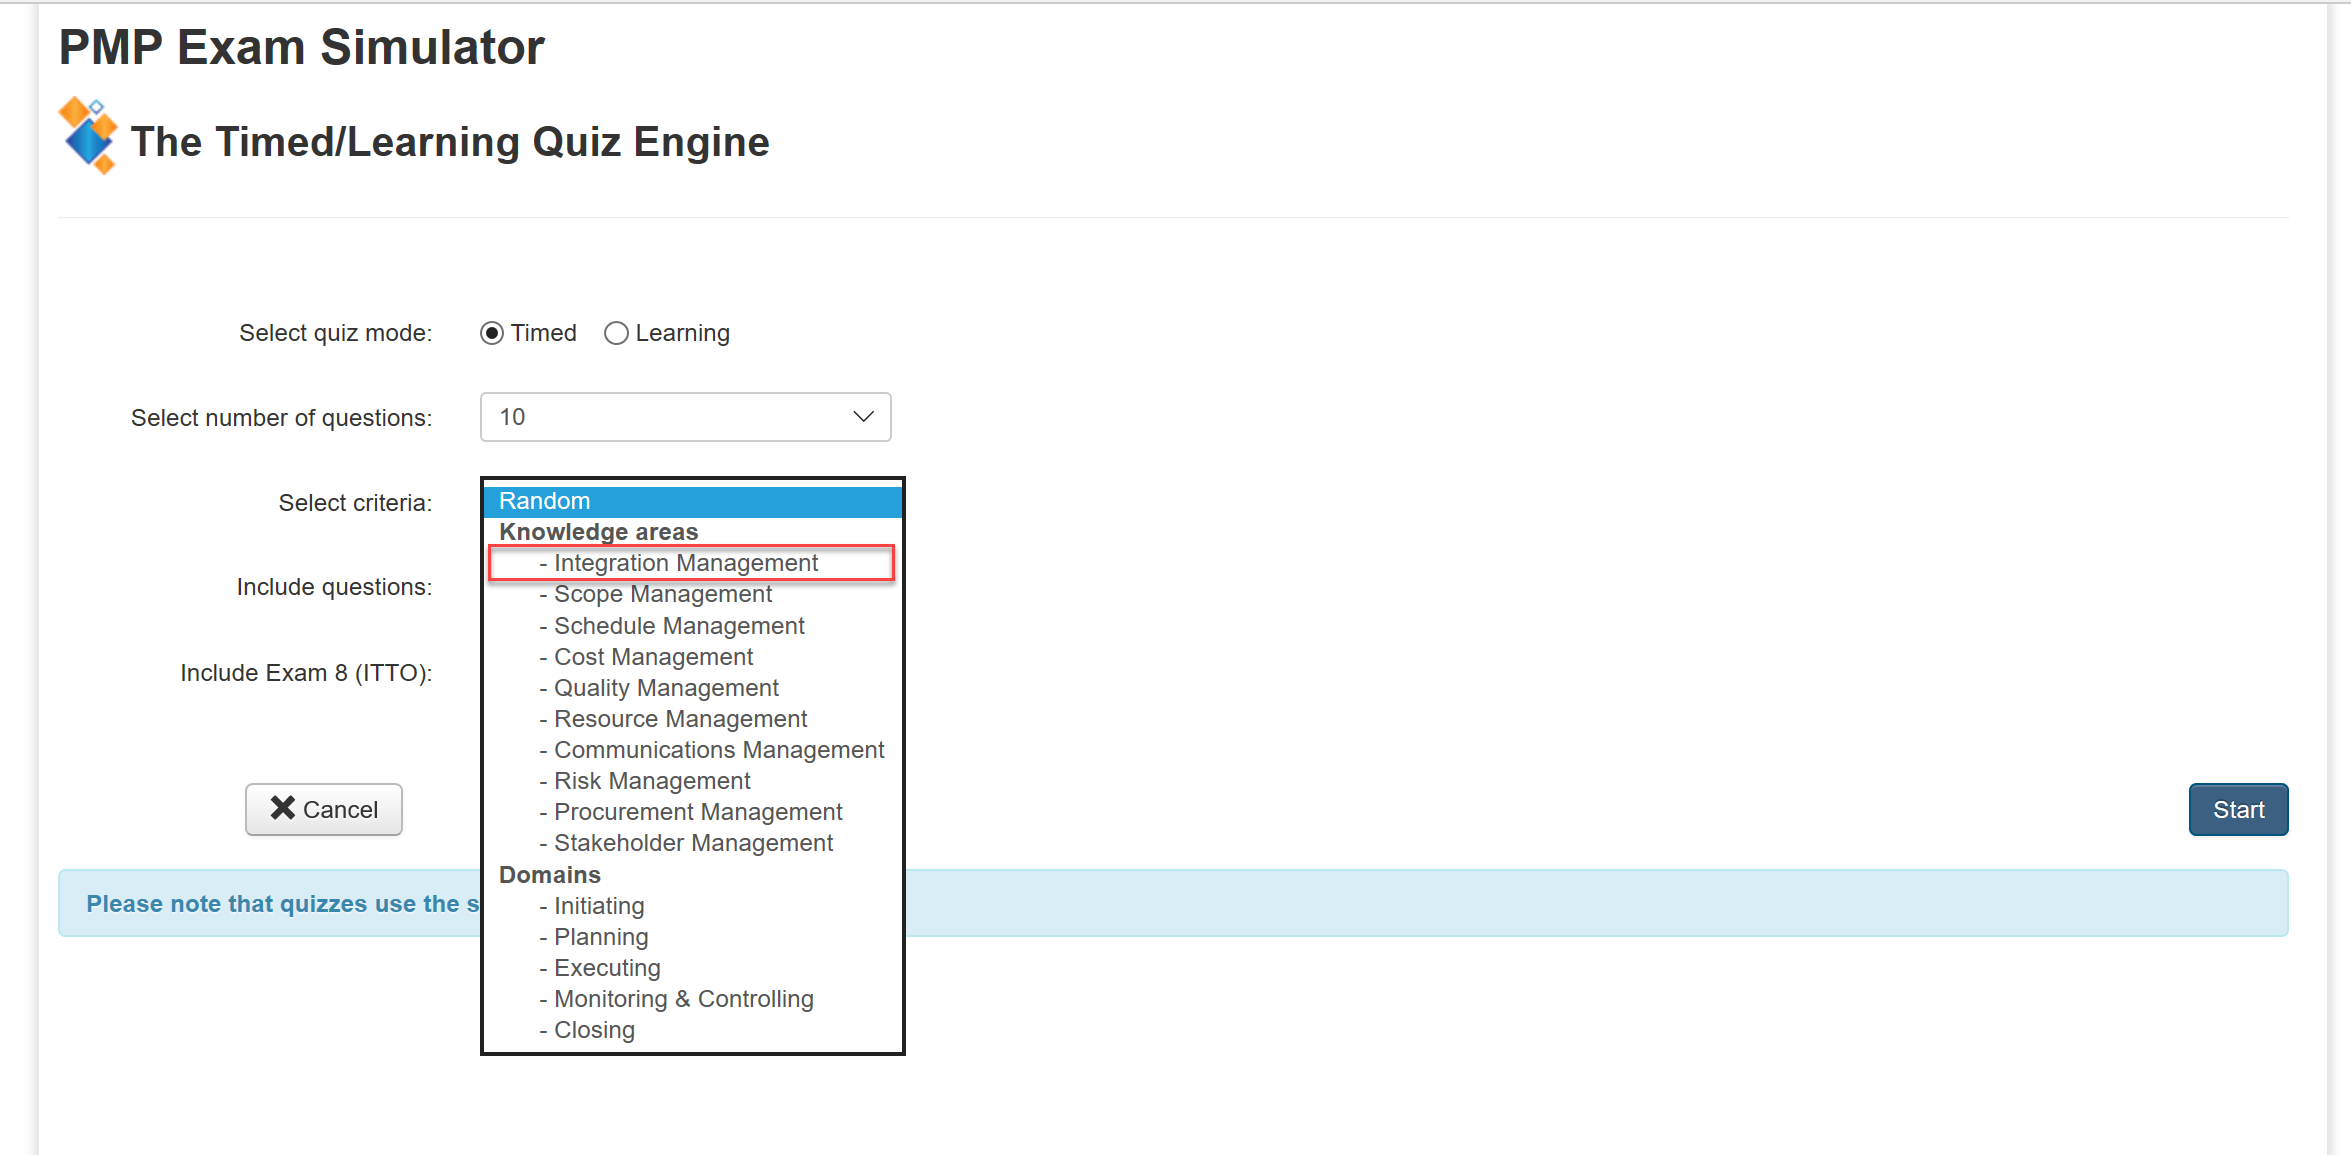Select the Timed quiz mode radio button
Screen dimensions: 2351x1155
(491, 333)
